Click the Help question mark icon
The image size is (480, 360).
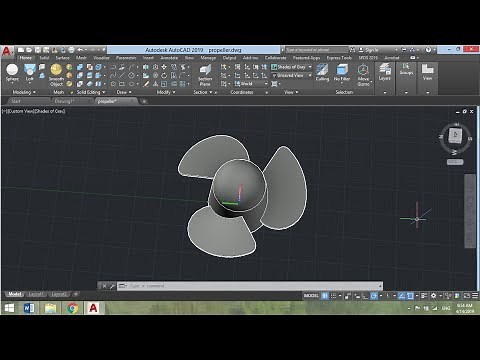click(428, 50)
